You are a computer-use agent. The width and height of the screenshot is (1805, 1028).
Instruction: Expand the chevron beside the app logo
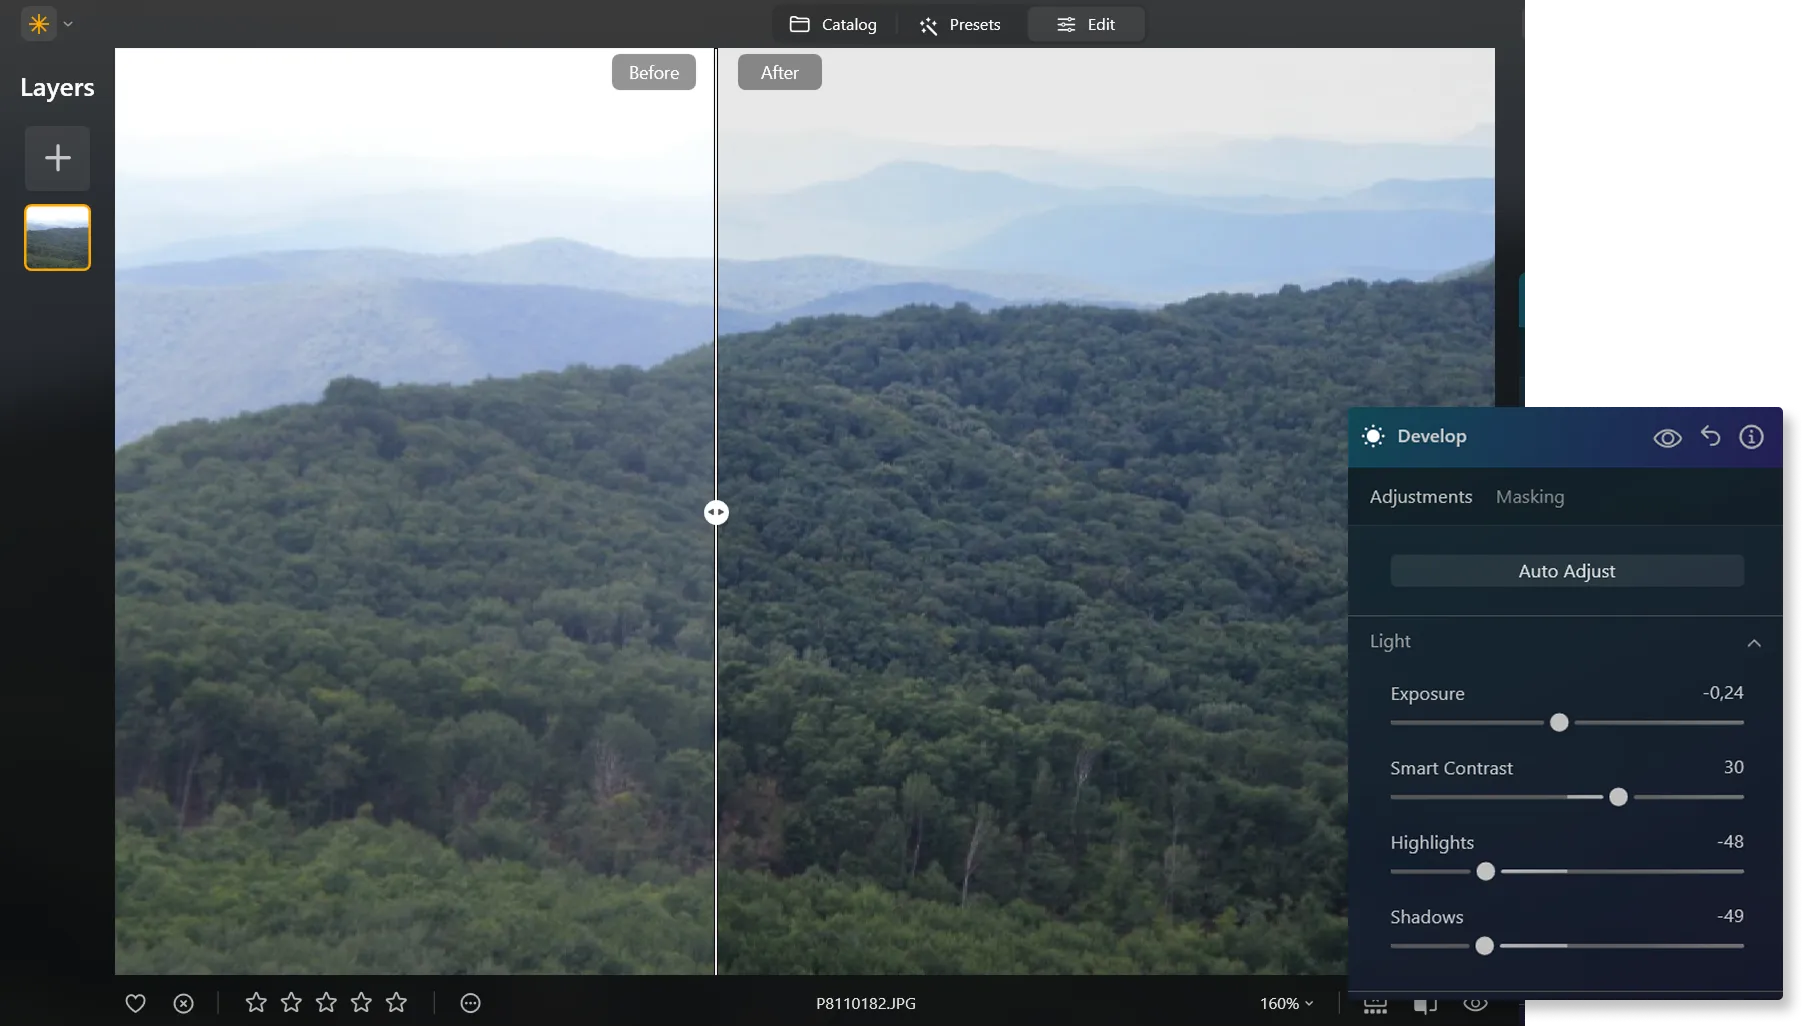68,24
